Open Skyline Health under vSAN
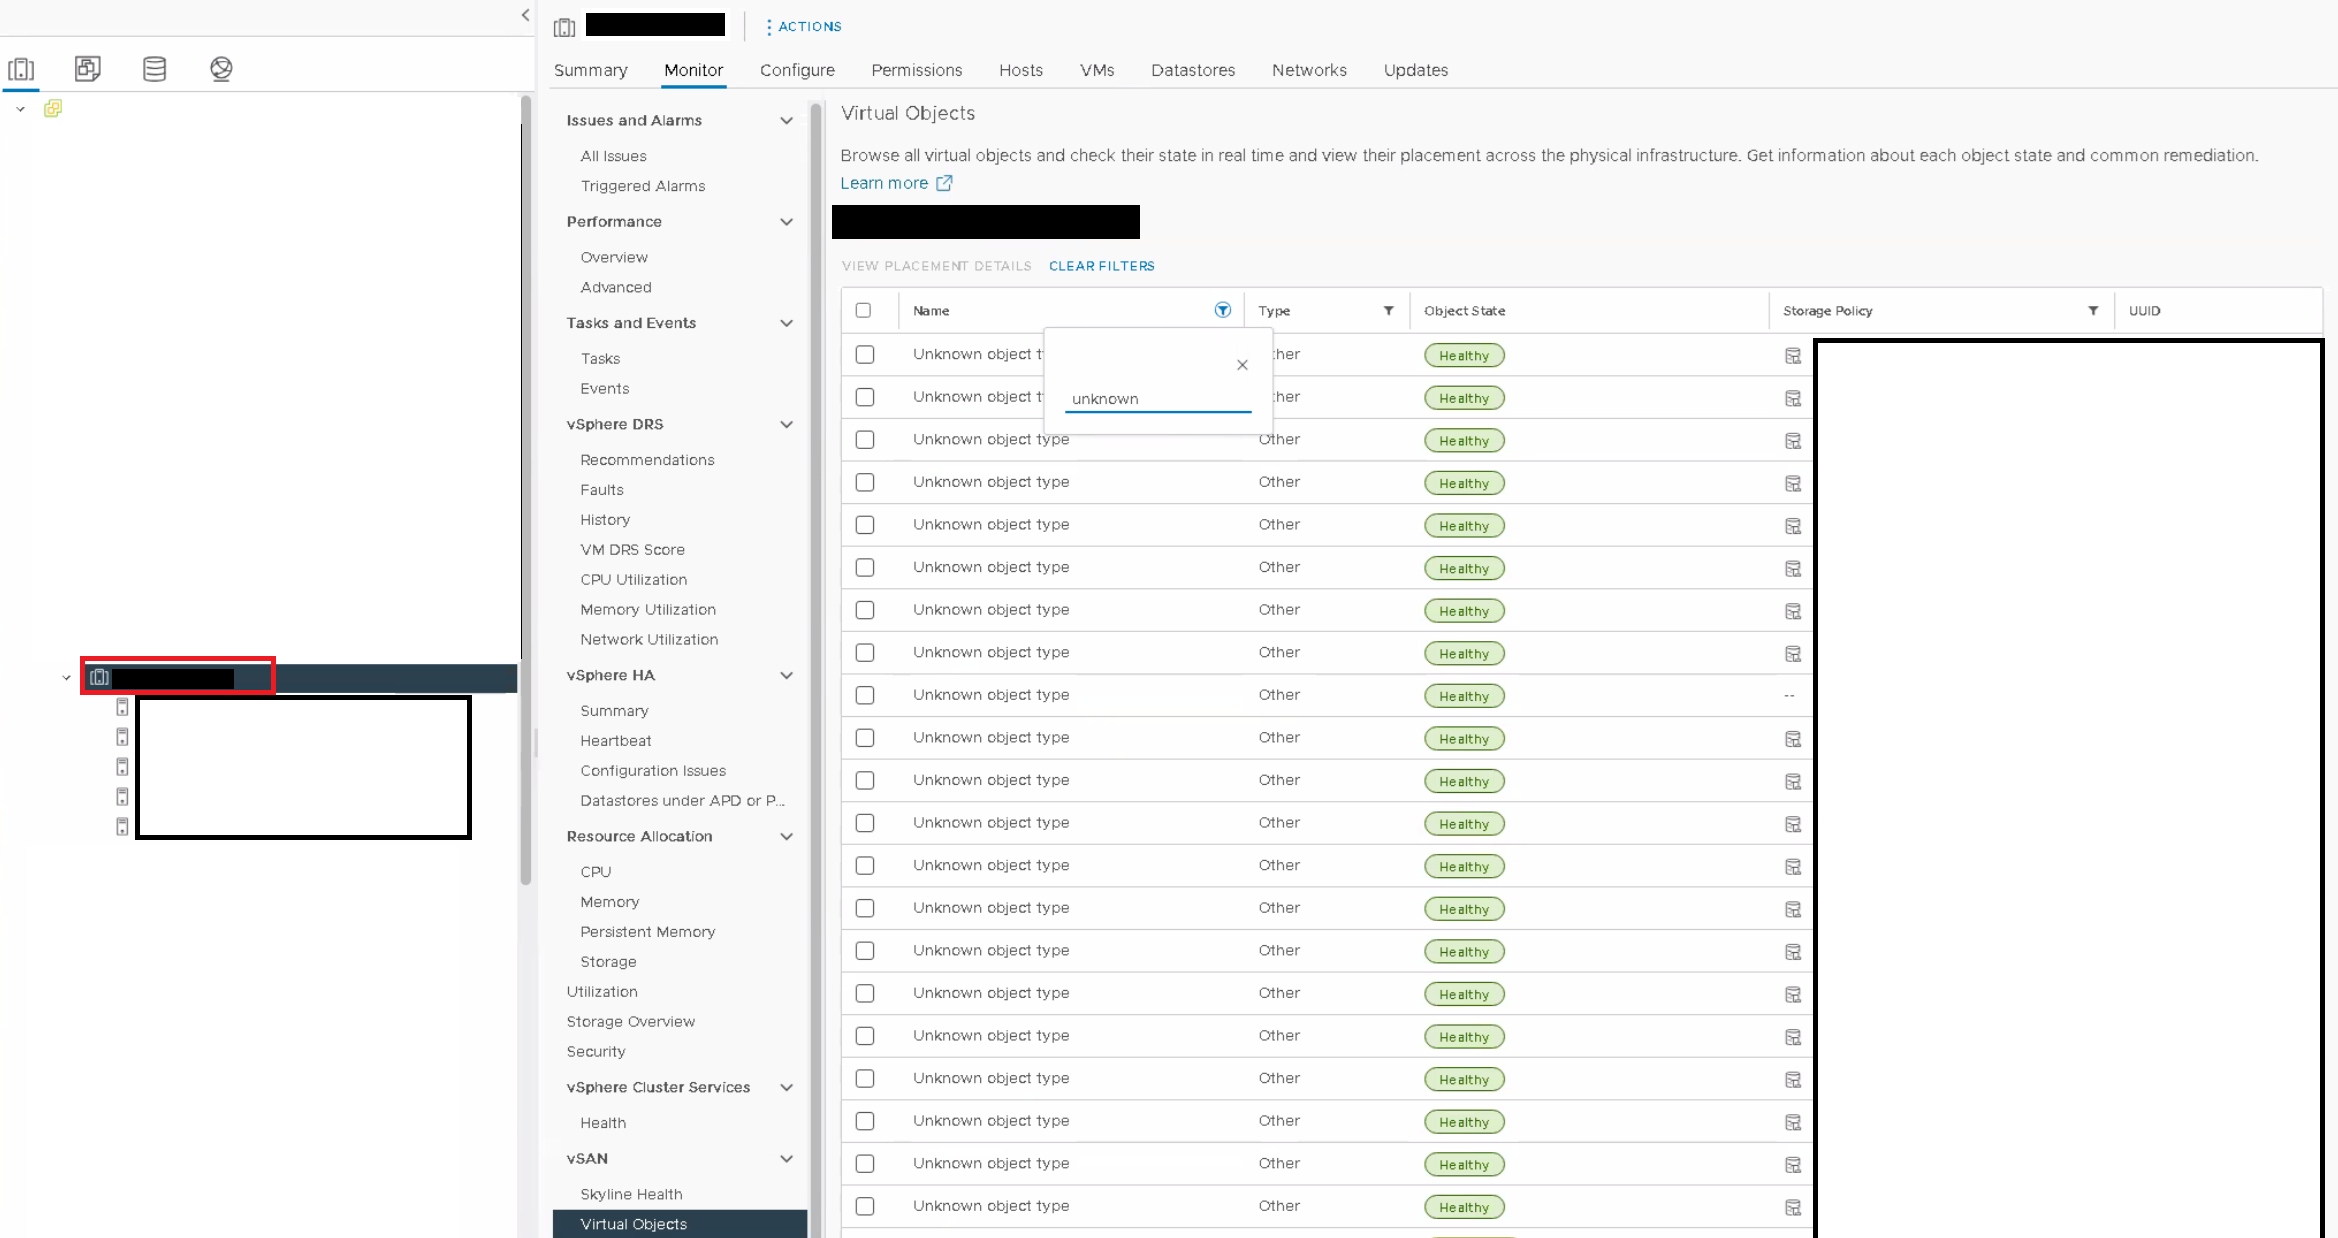2338x1238 pixels. pos(631,1194)
